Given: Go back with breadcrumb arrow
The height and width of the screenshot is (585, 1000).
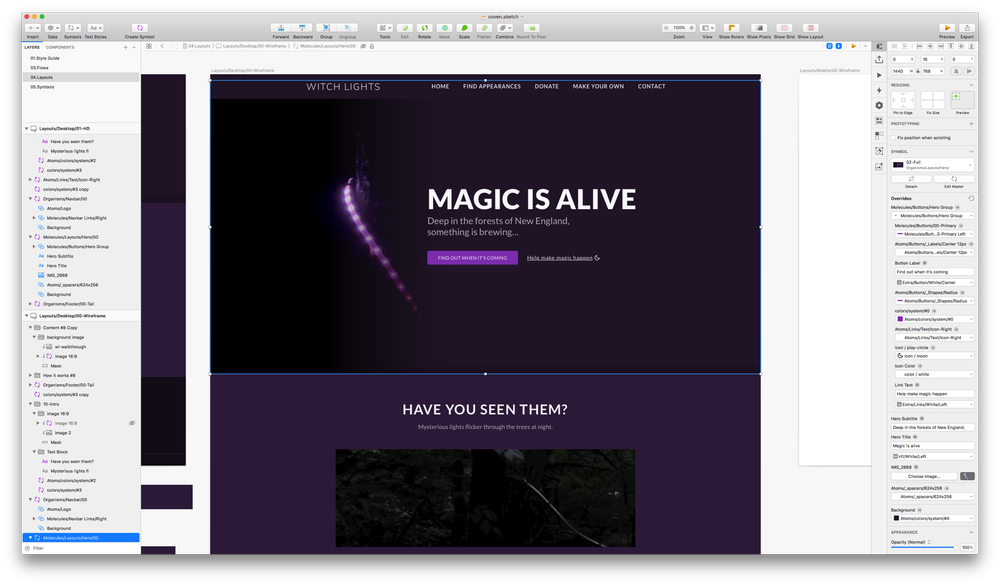Looking at the screenshot, I should pyautogui.click(x=162, y=46).
